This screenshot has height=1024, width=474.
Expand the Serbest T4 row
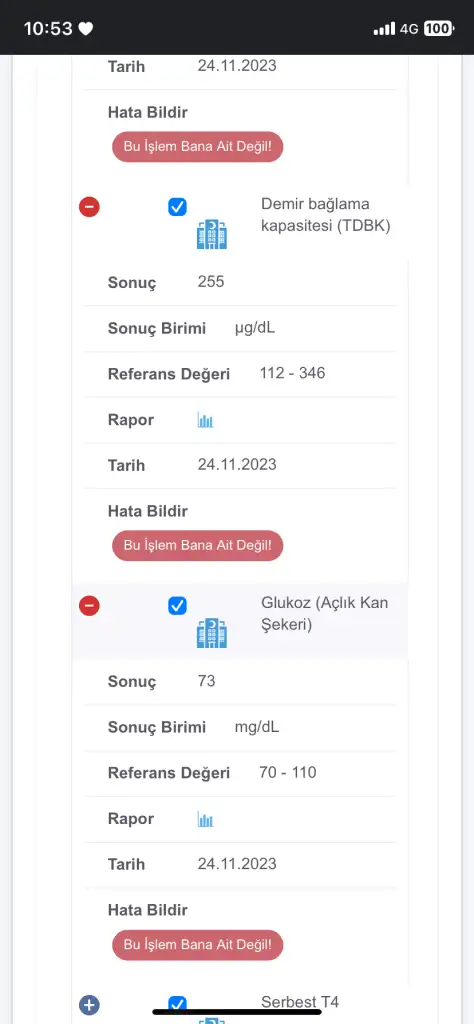tap(89, 1004)
